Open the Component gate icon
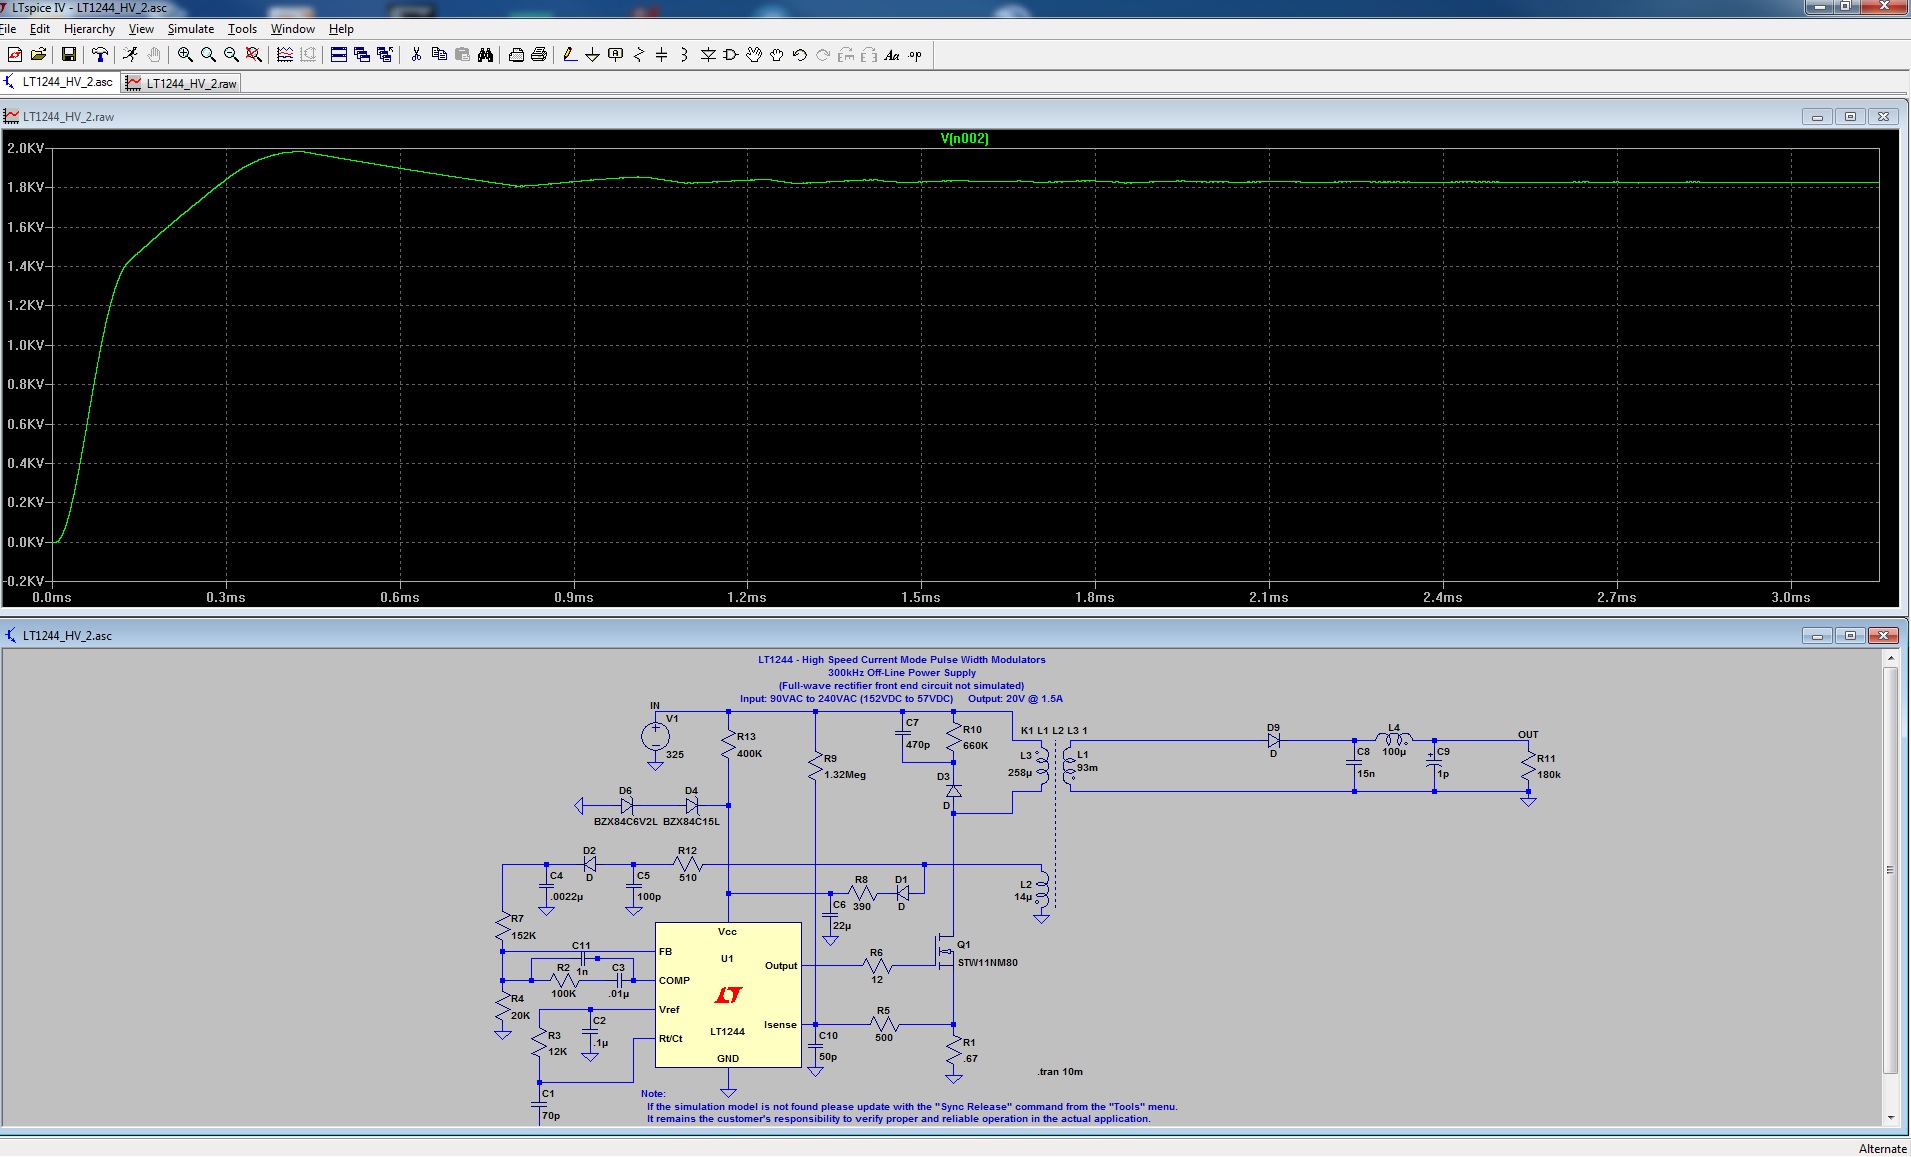The image size is (1911, 1157). click(731, 55)
